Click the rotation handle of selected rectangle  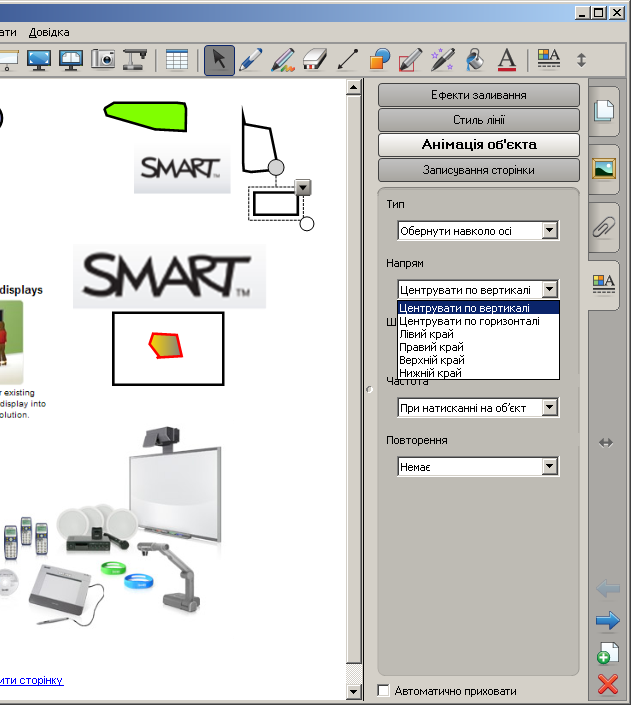(x=276, y=167)
